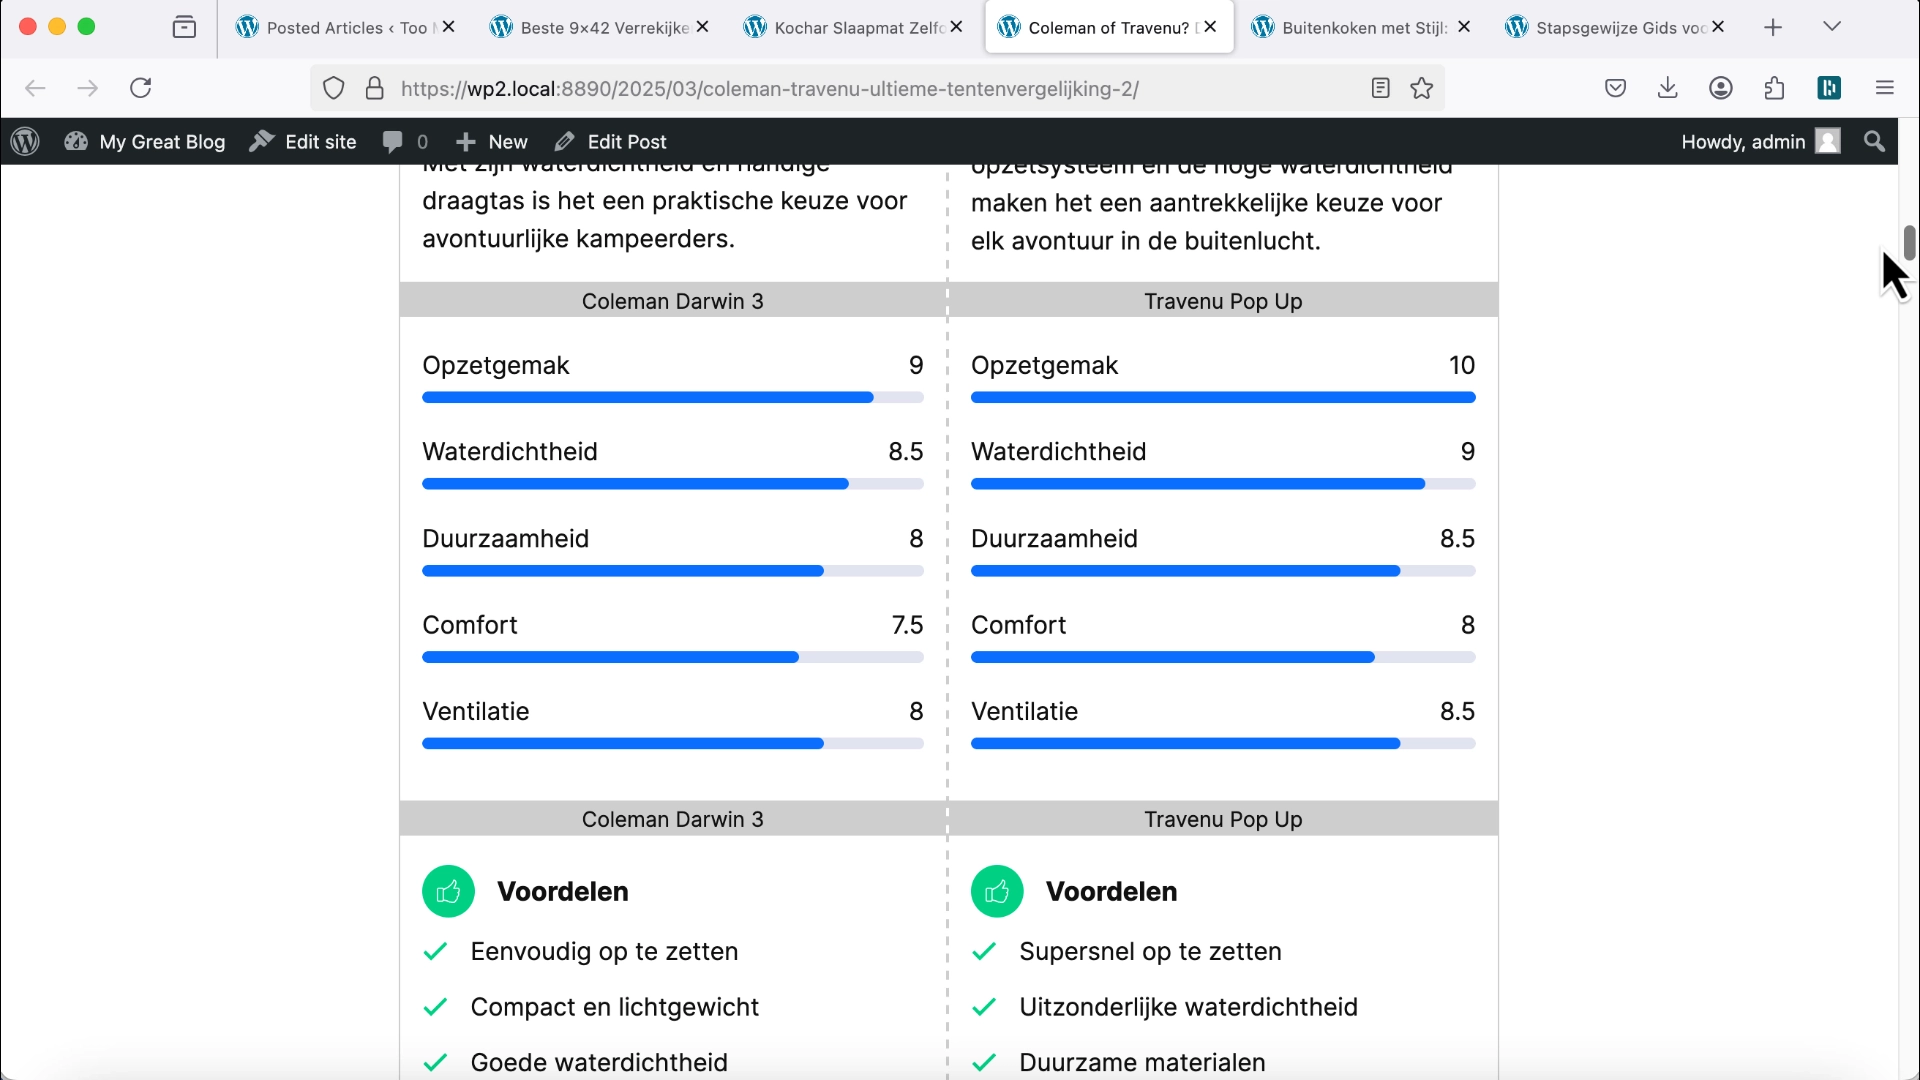Click the Coleman Opzetgemak rating bar

(672, 398)
